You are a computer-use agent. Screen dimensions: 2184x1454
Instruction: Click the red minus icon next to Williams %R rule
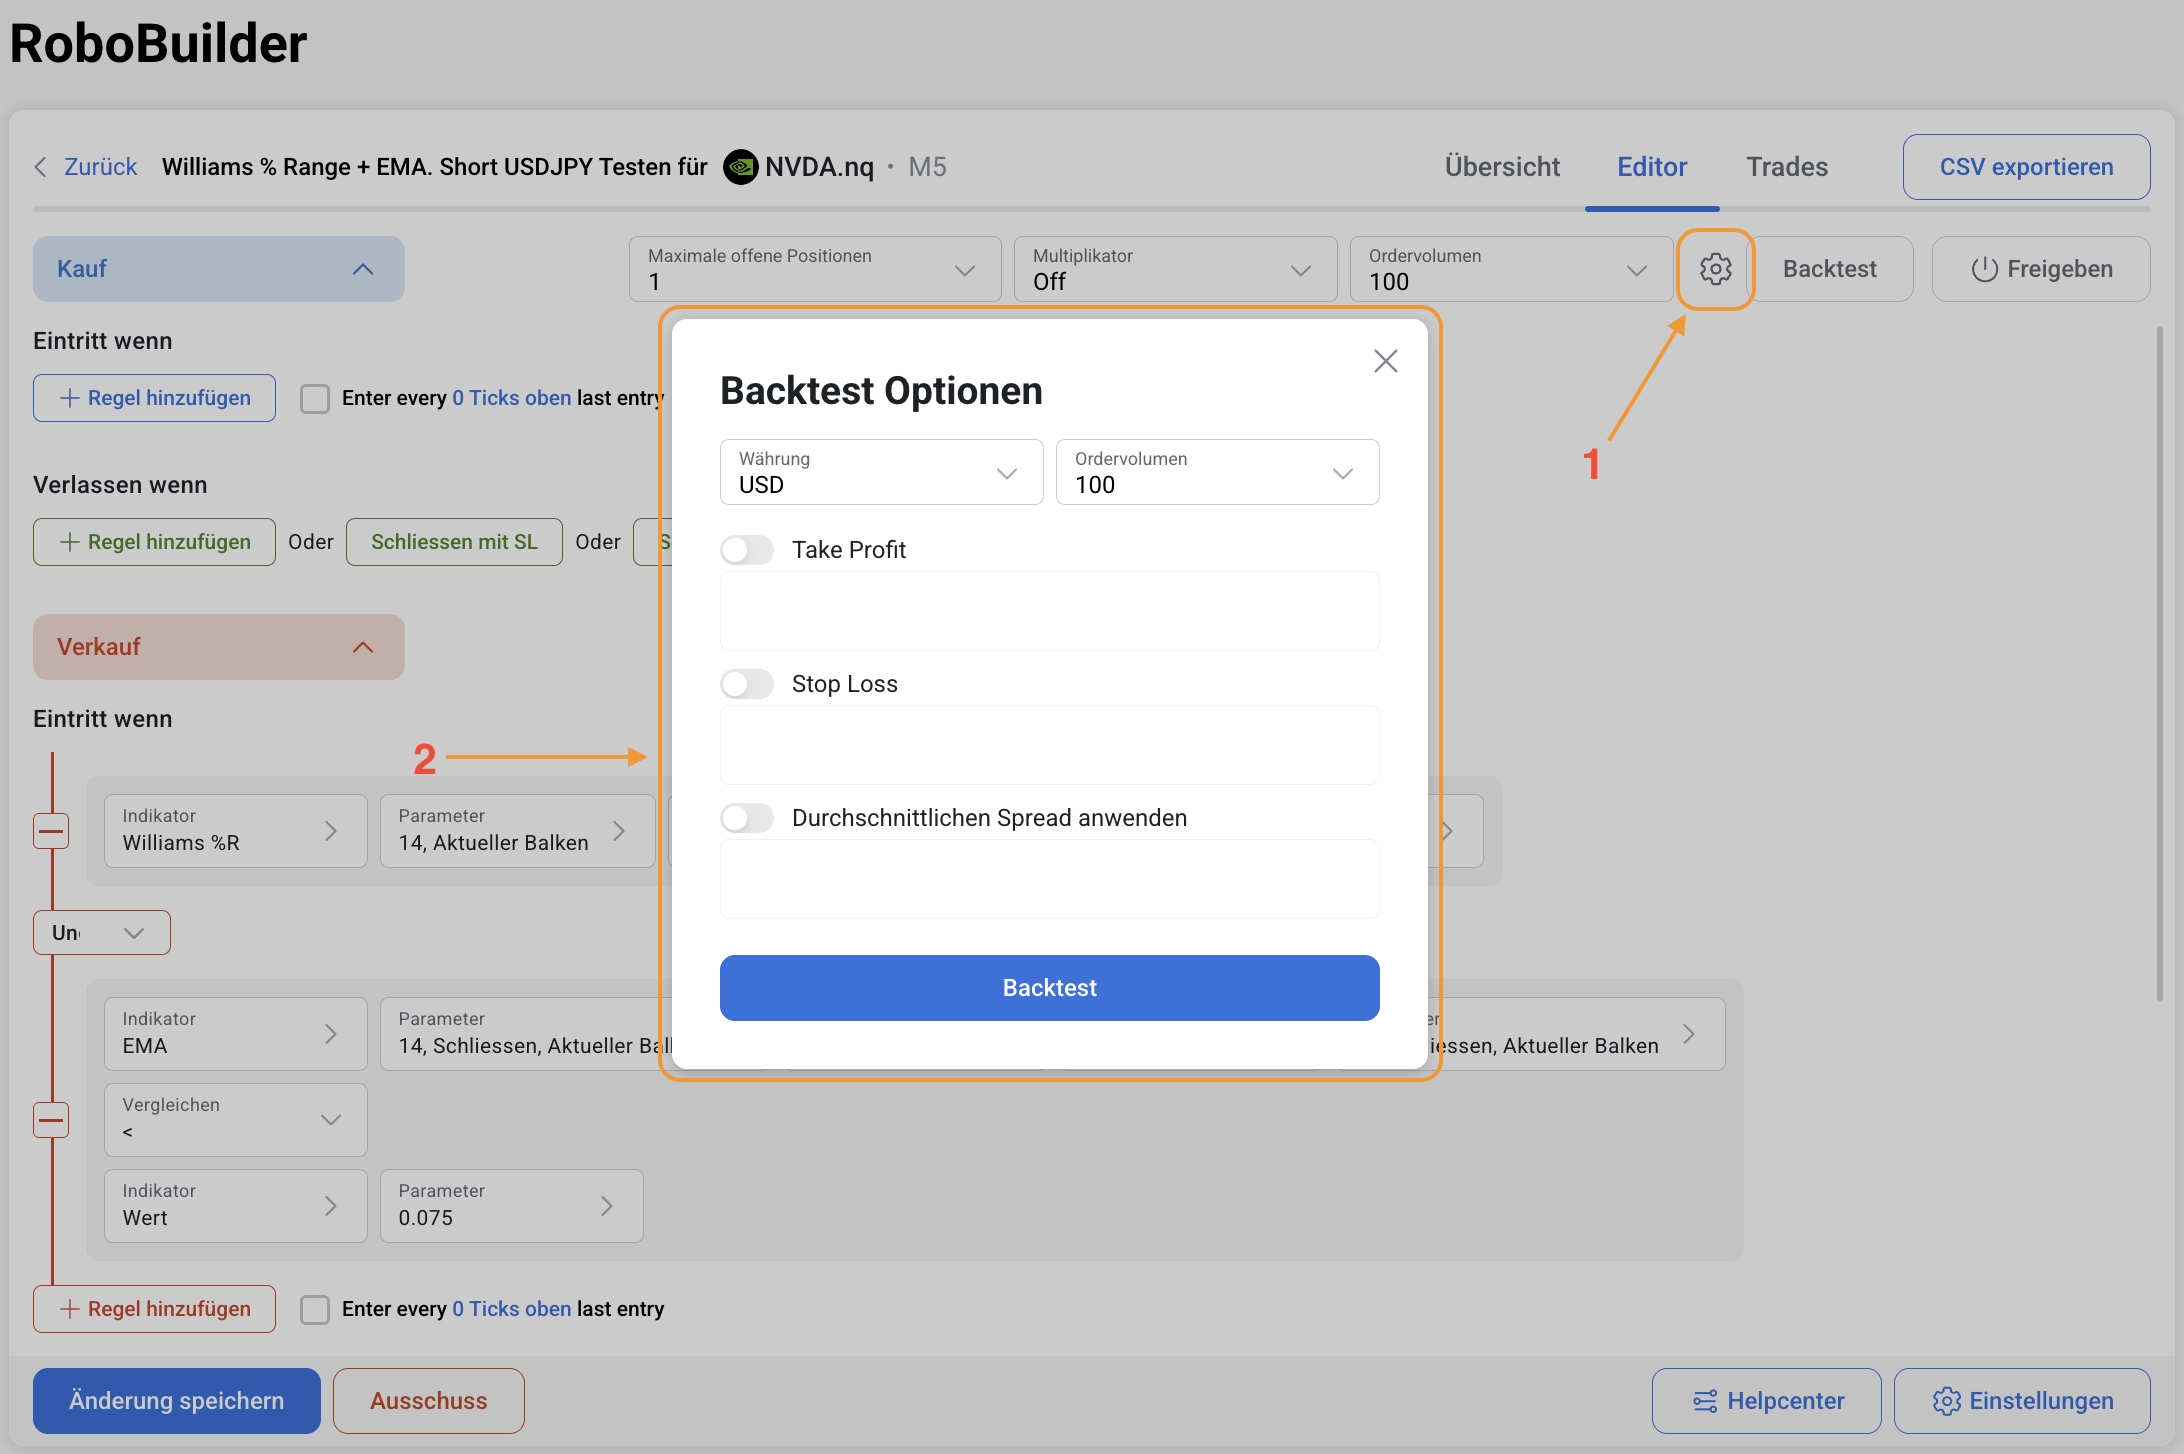51,831
